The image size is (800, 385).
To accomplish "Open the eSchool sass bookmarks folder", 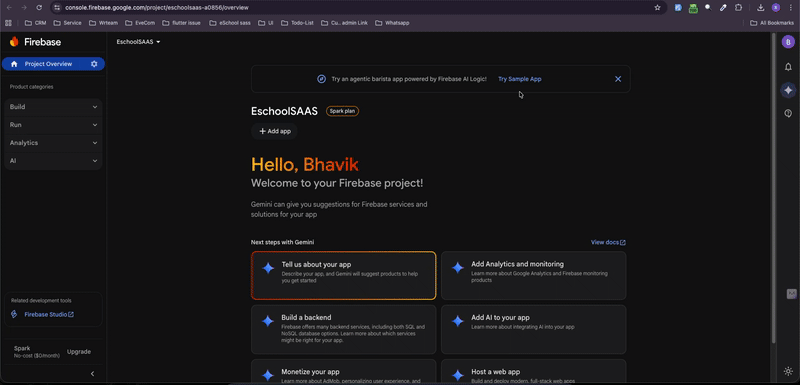I will [230, 23].
